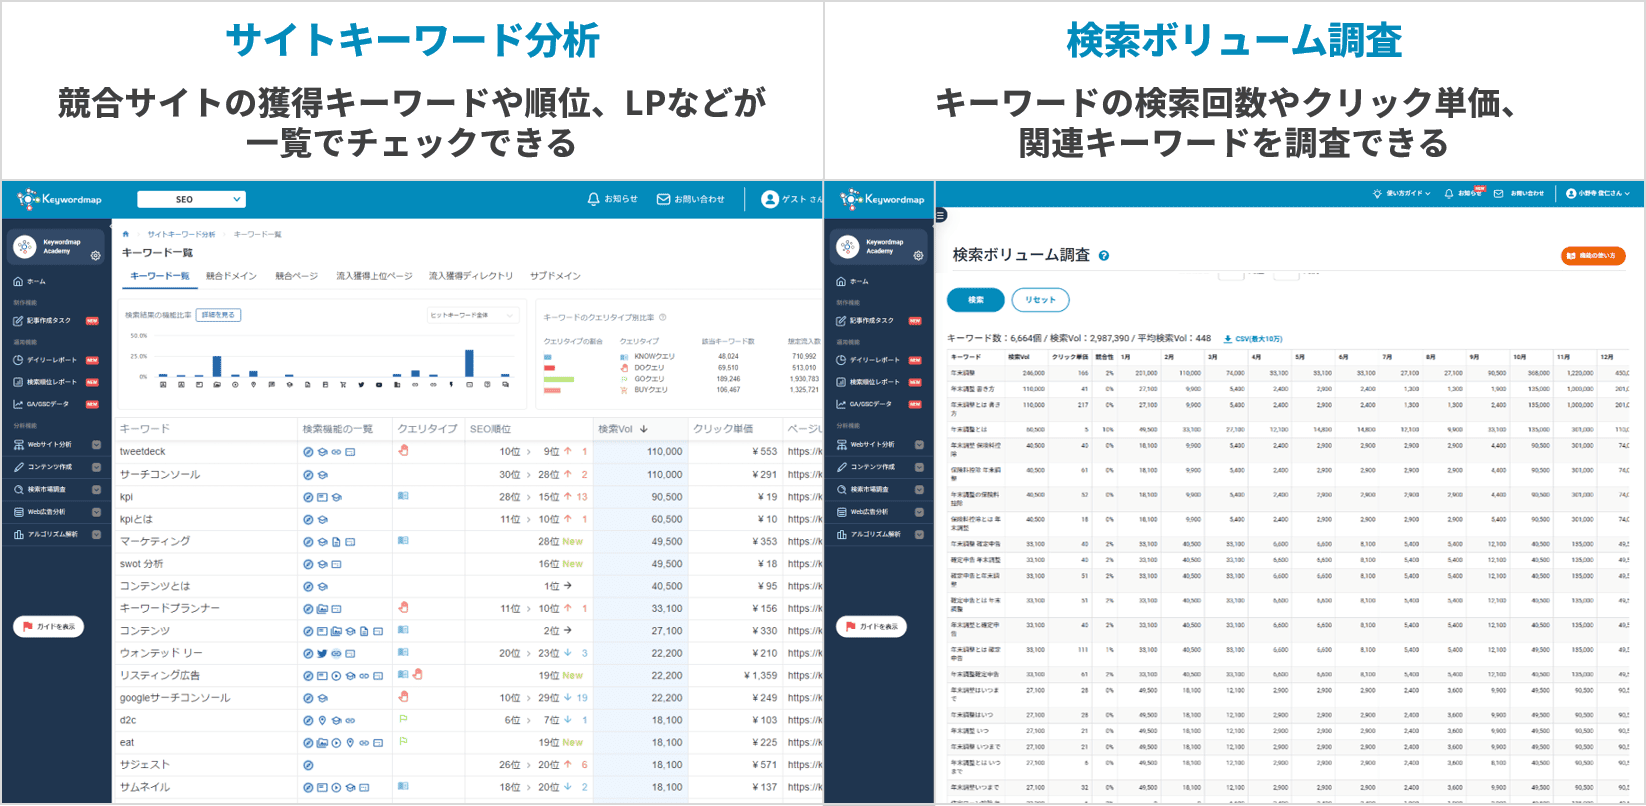Image resolution: width=1646 pixels, height=806 pixels.
Task: Click the サイトキーワード分析 breadcrumb link
Action: [x=181, y=234]
